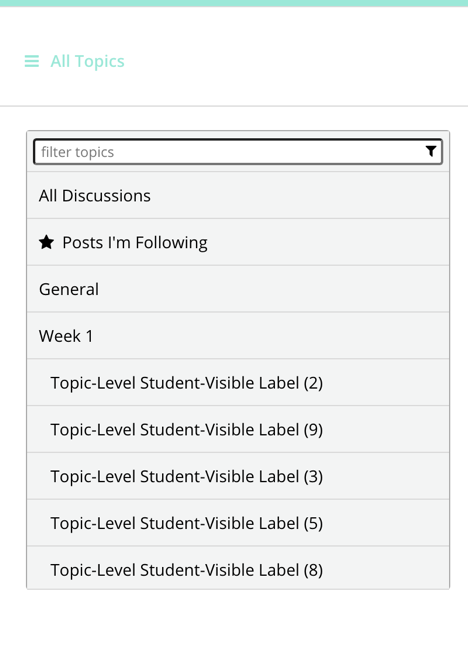Click the funnel filter icon in search box
Viewport: 468px width, 645px height.
431,151
